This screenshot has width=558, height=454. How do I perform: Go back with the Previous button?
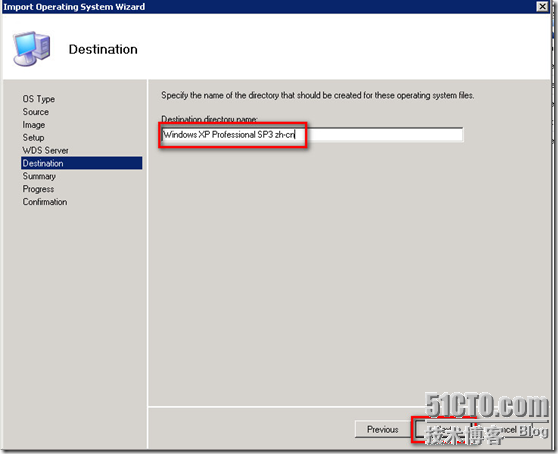(383, 429)
